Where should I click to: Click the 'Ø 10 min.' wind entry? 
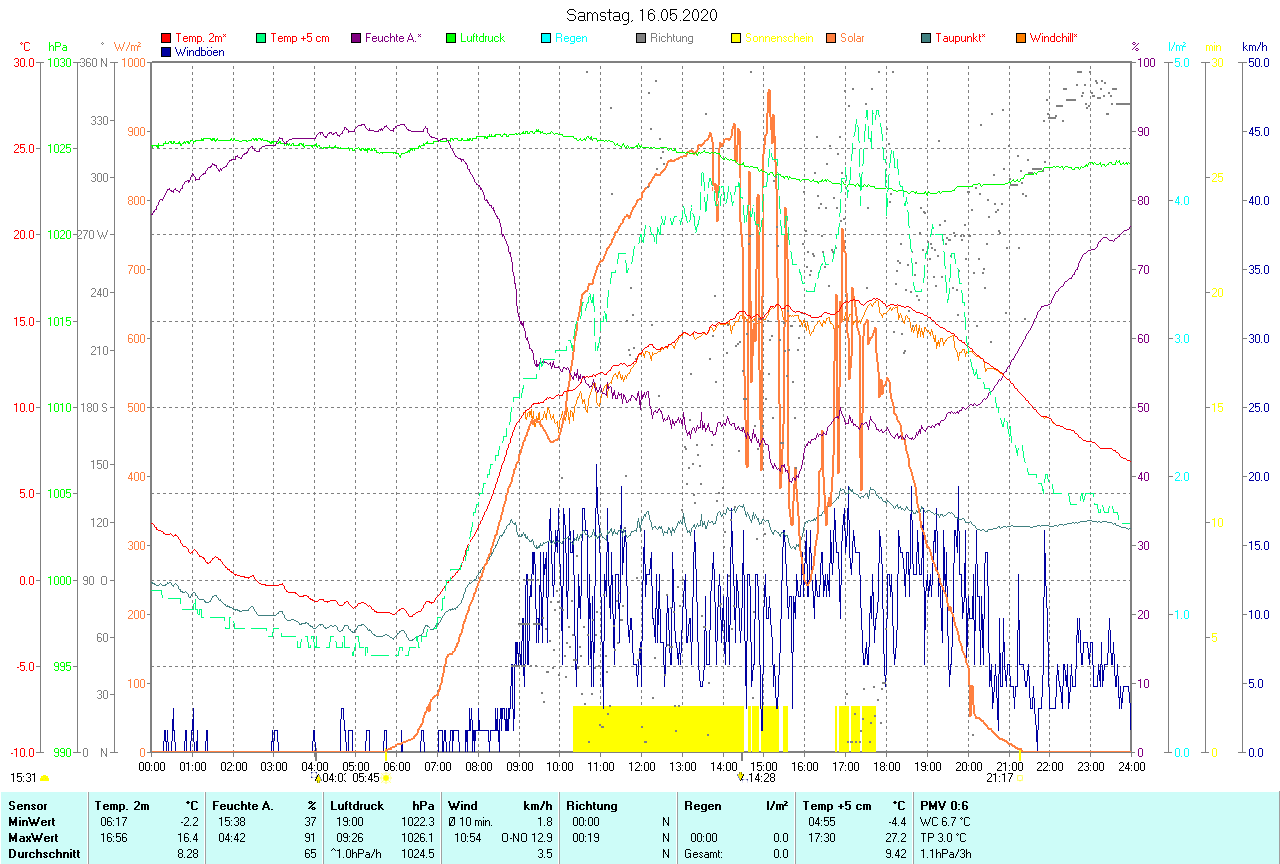click(471, 821)
